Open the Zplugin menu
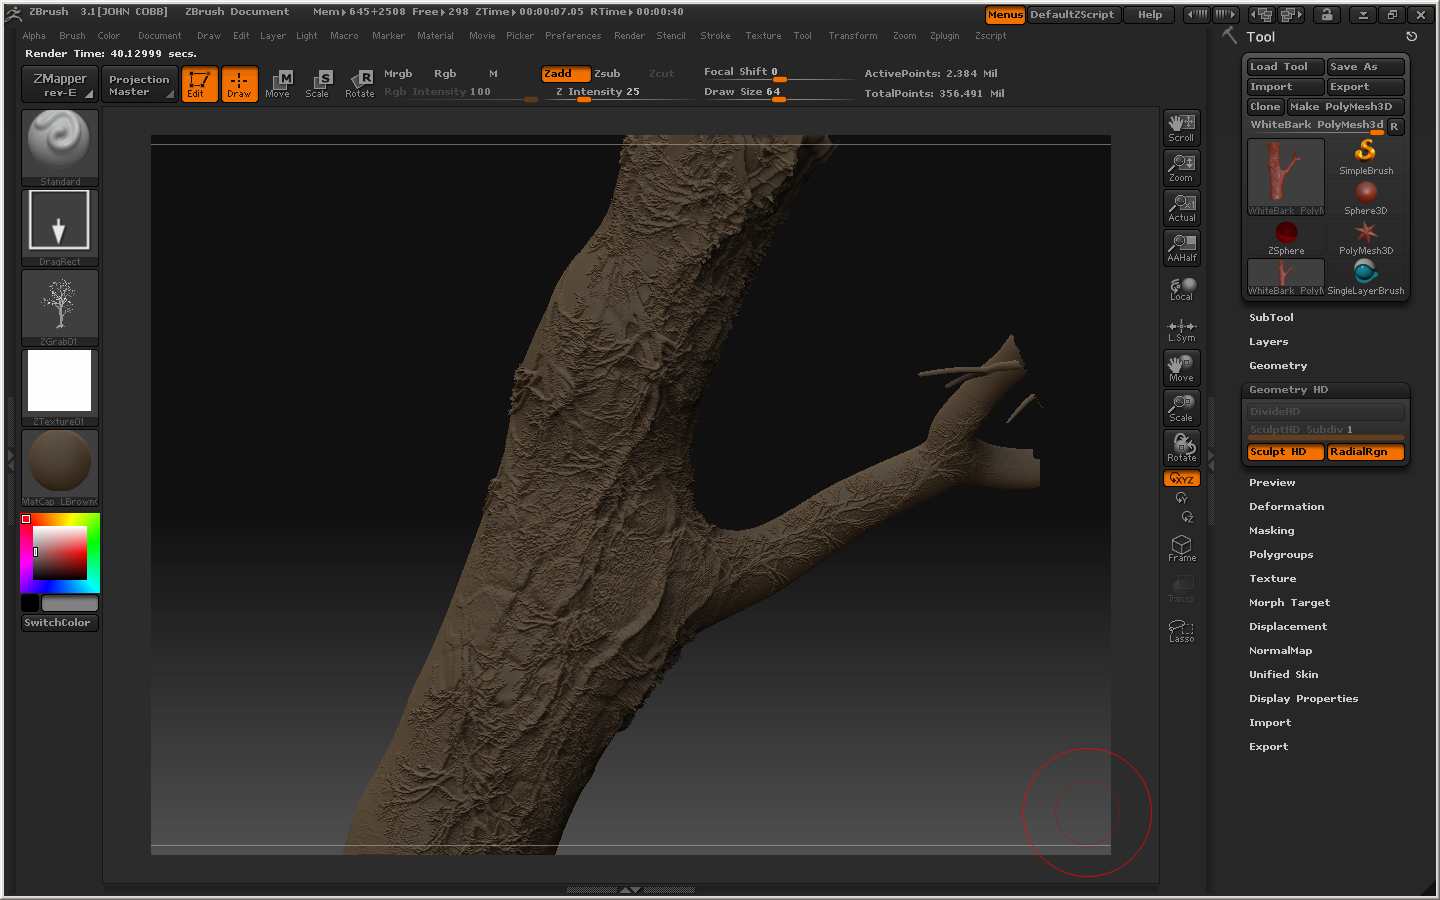 (x=944, y=36)
